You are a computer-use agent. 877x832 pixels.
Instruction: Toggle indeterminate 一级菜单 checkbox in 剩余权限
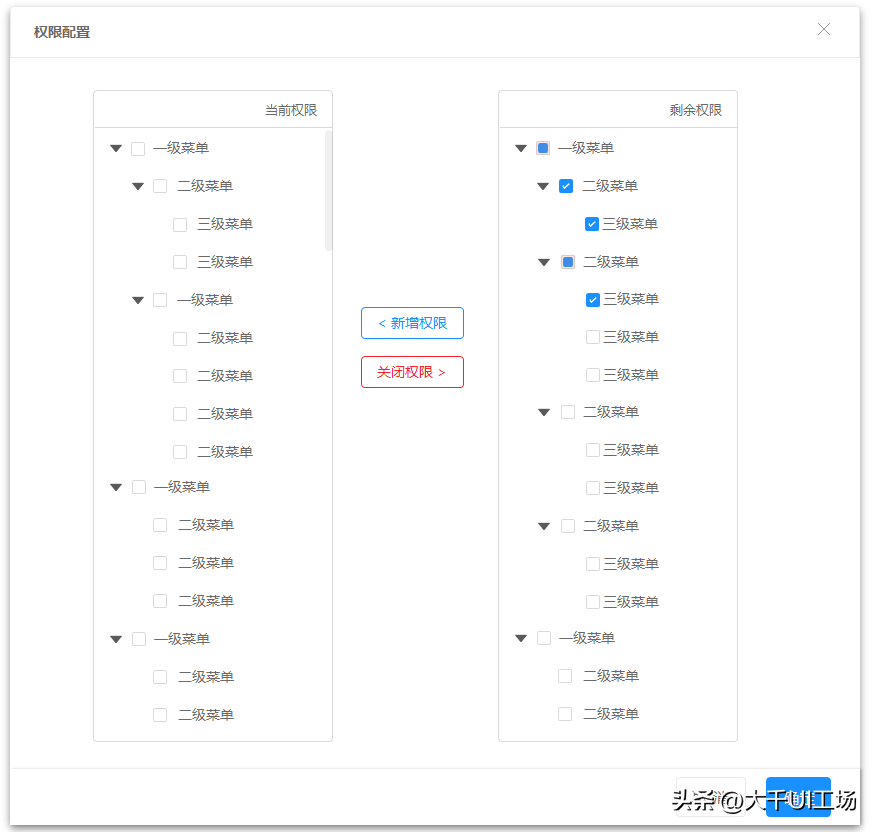tap(543, 148)
